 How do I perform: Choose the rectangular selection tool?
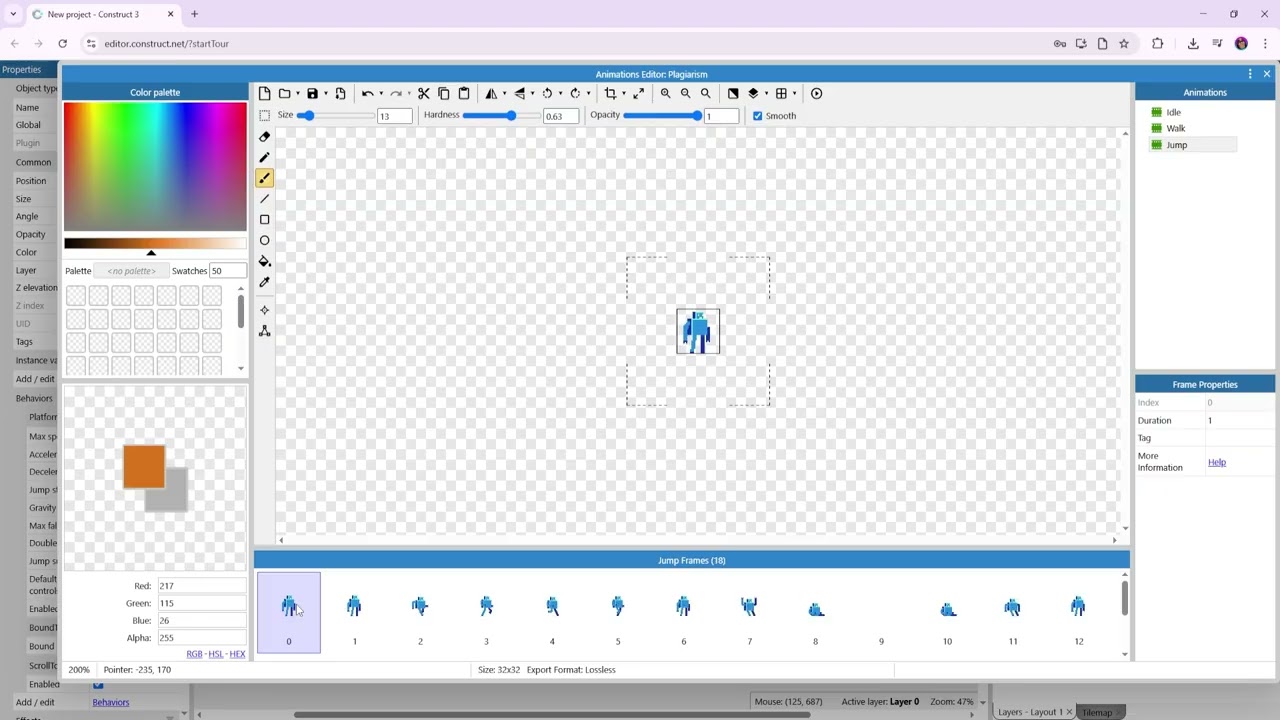tap(264, 116)
